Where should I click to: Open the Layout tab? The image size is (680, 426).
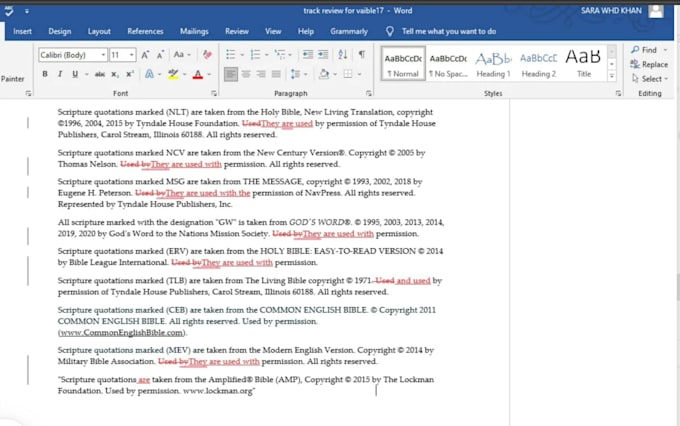coord(99,31)
